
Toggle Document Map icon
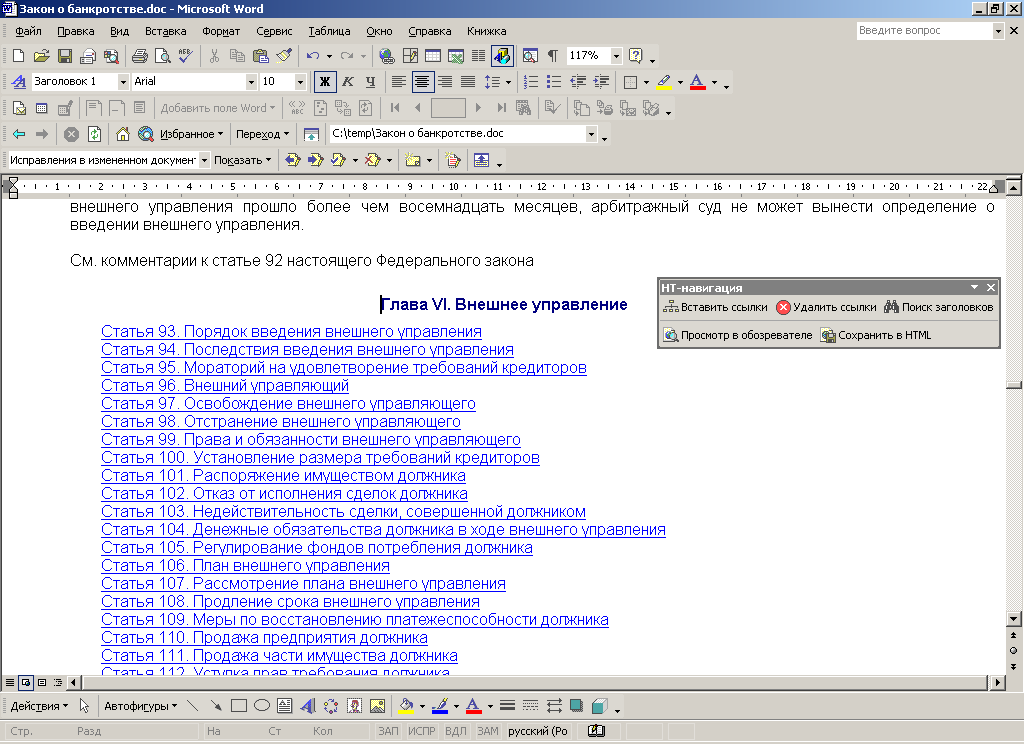[530, 56]
